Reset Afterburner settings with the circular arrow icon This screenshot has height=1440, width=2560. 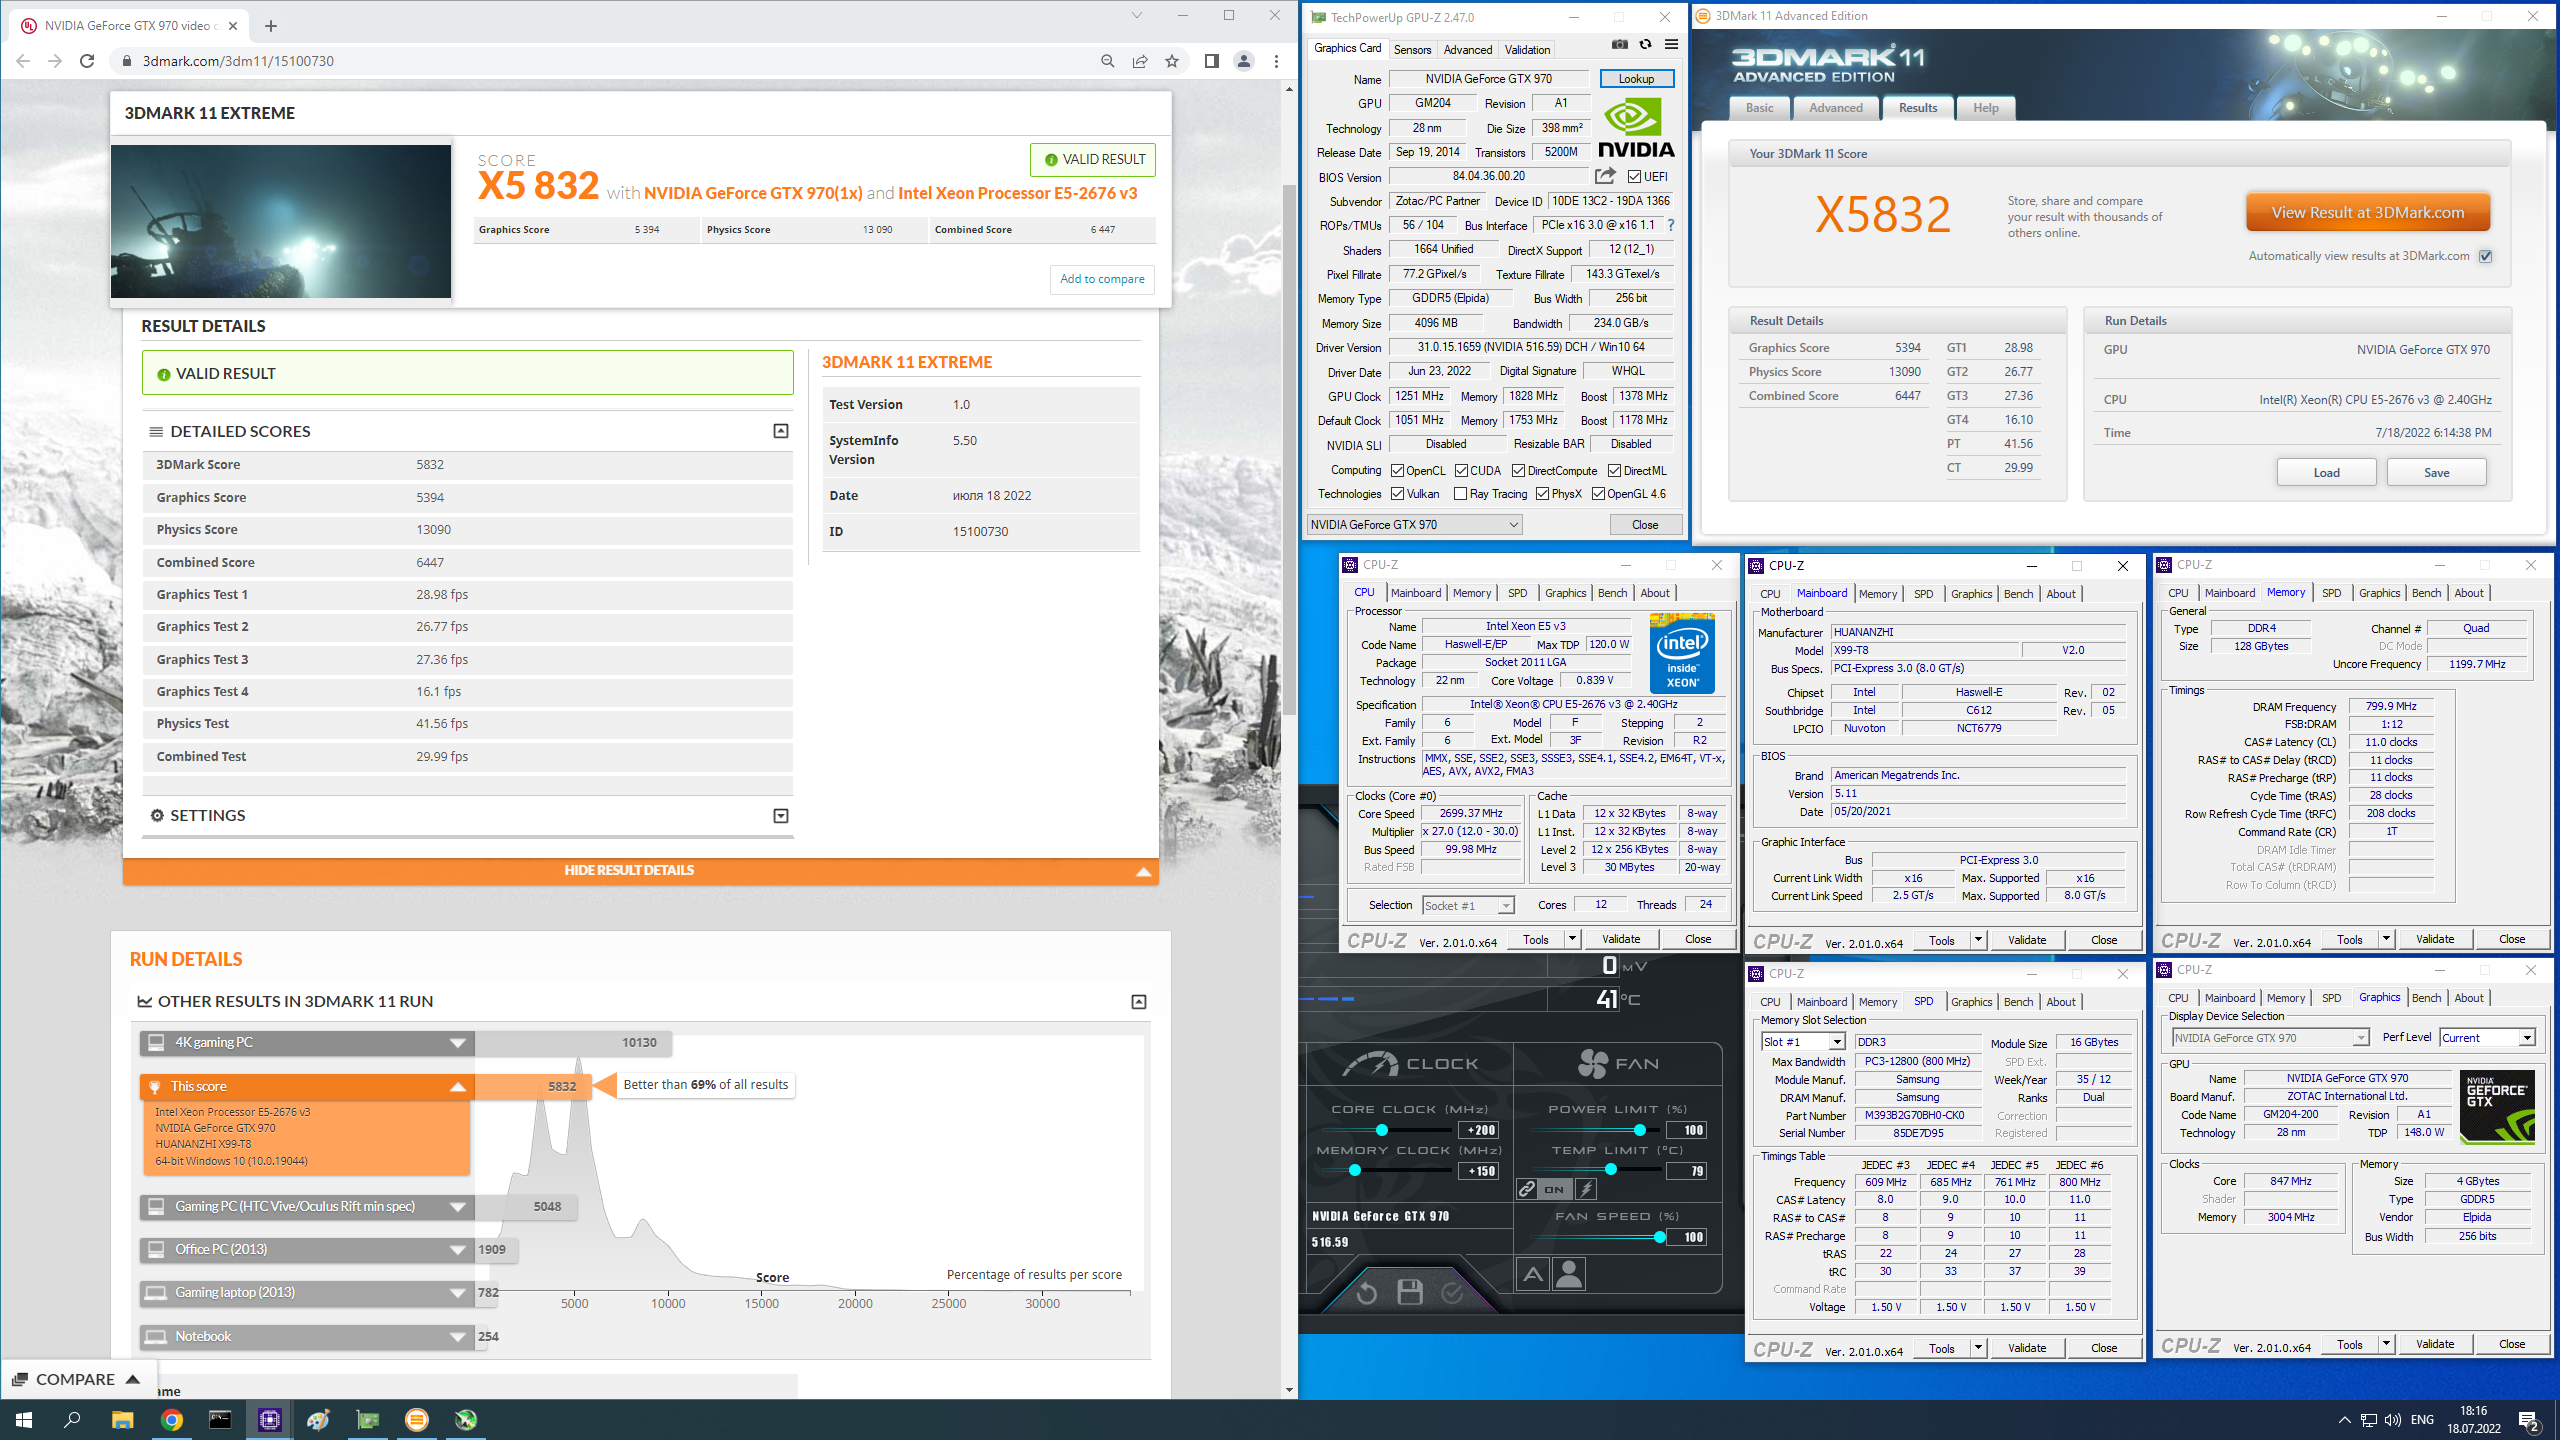[x=1366, y=1293]
